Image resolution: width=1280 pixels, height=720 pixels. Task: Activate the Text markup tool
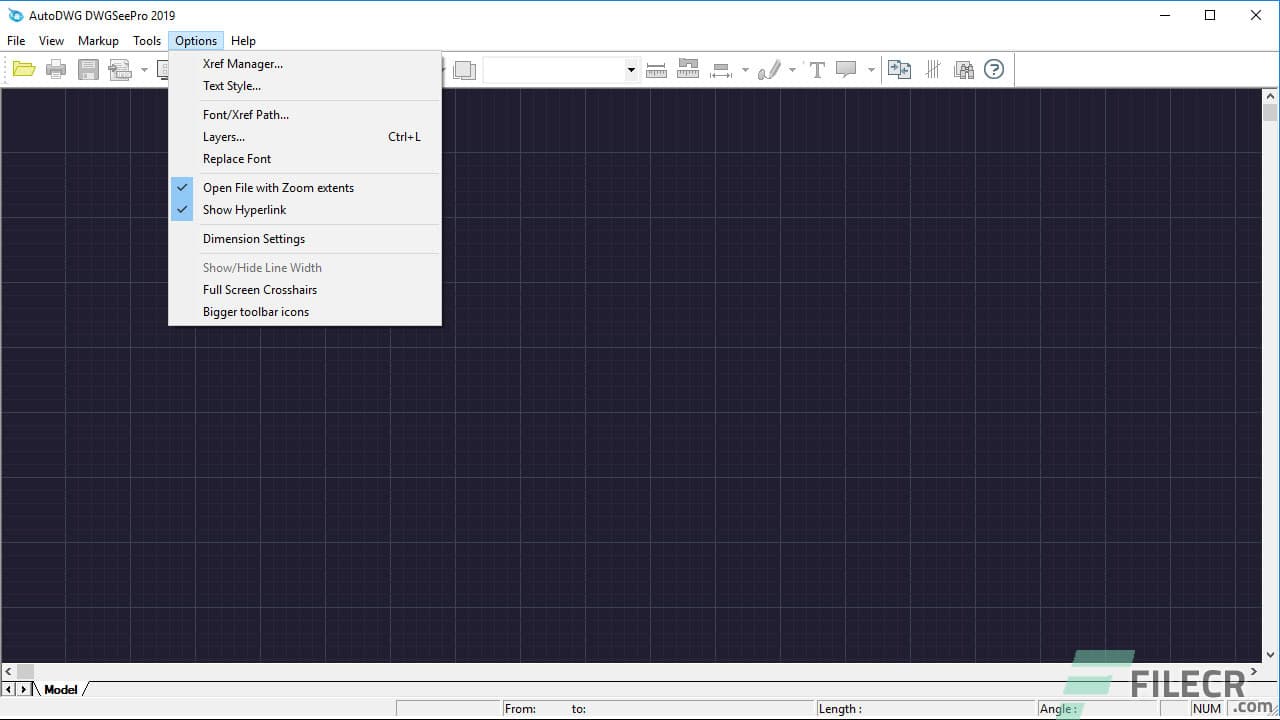click(x=817, y=69)
